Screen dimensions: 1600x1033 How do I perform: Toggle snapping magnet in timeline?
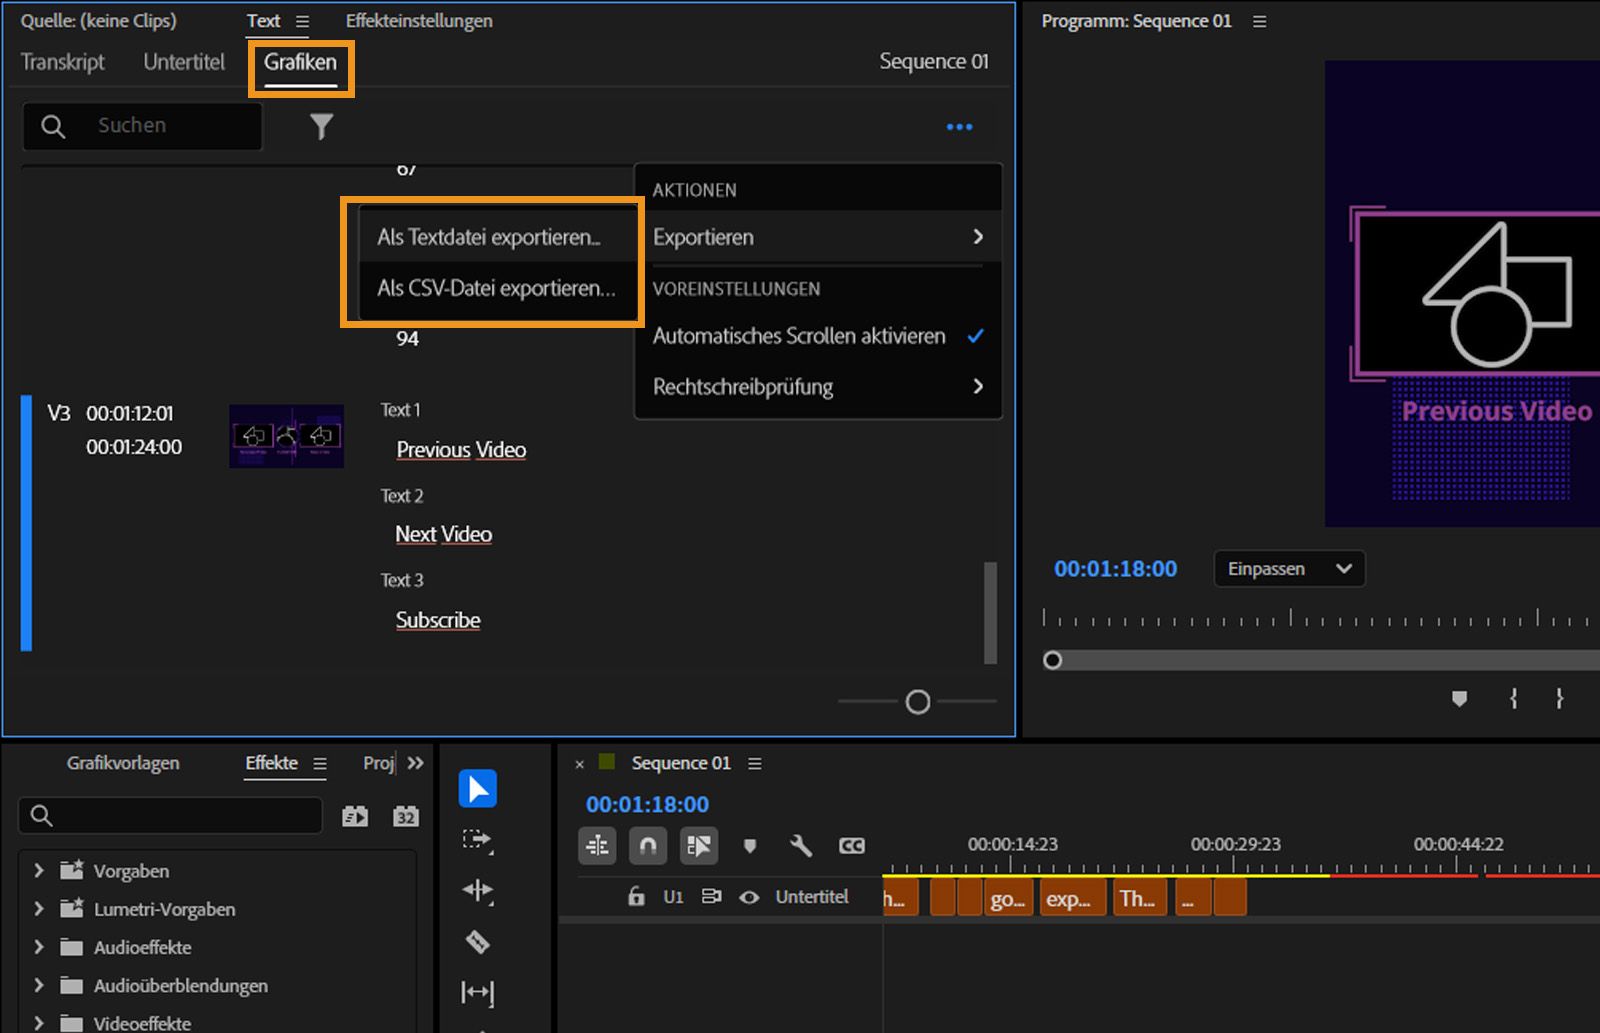[x=647, y=846]
